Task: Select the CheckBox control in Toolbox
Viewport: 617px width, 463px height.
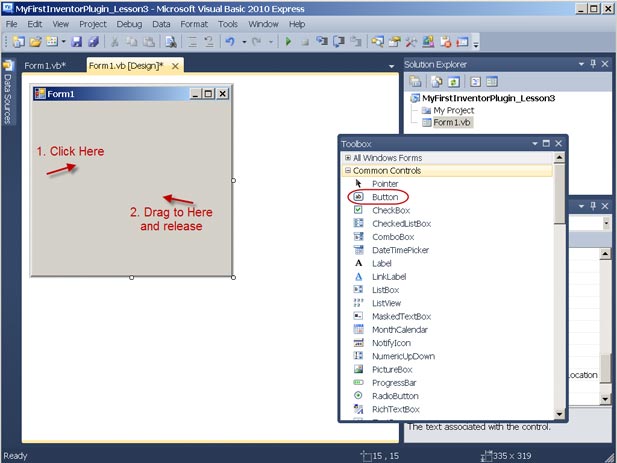Action: pyautogui.click(x=390, y=210)
